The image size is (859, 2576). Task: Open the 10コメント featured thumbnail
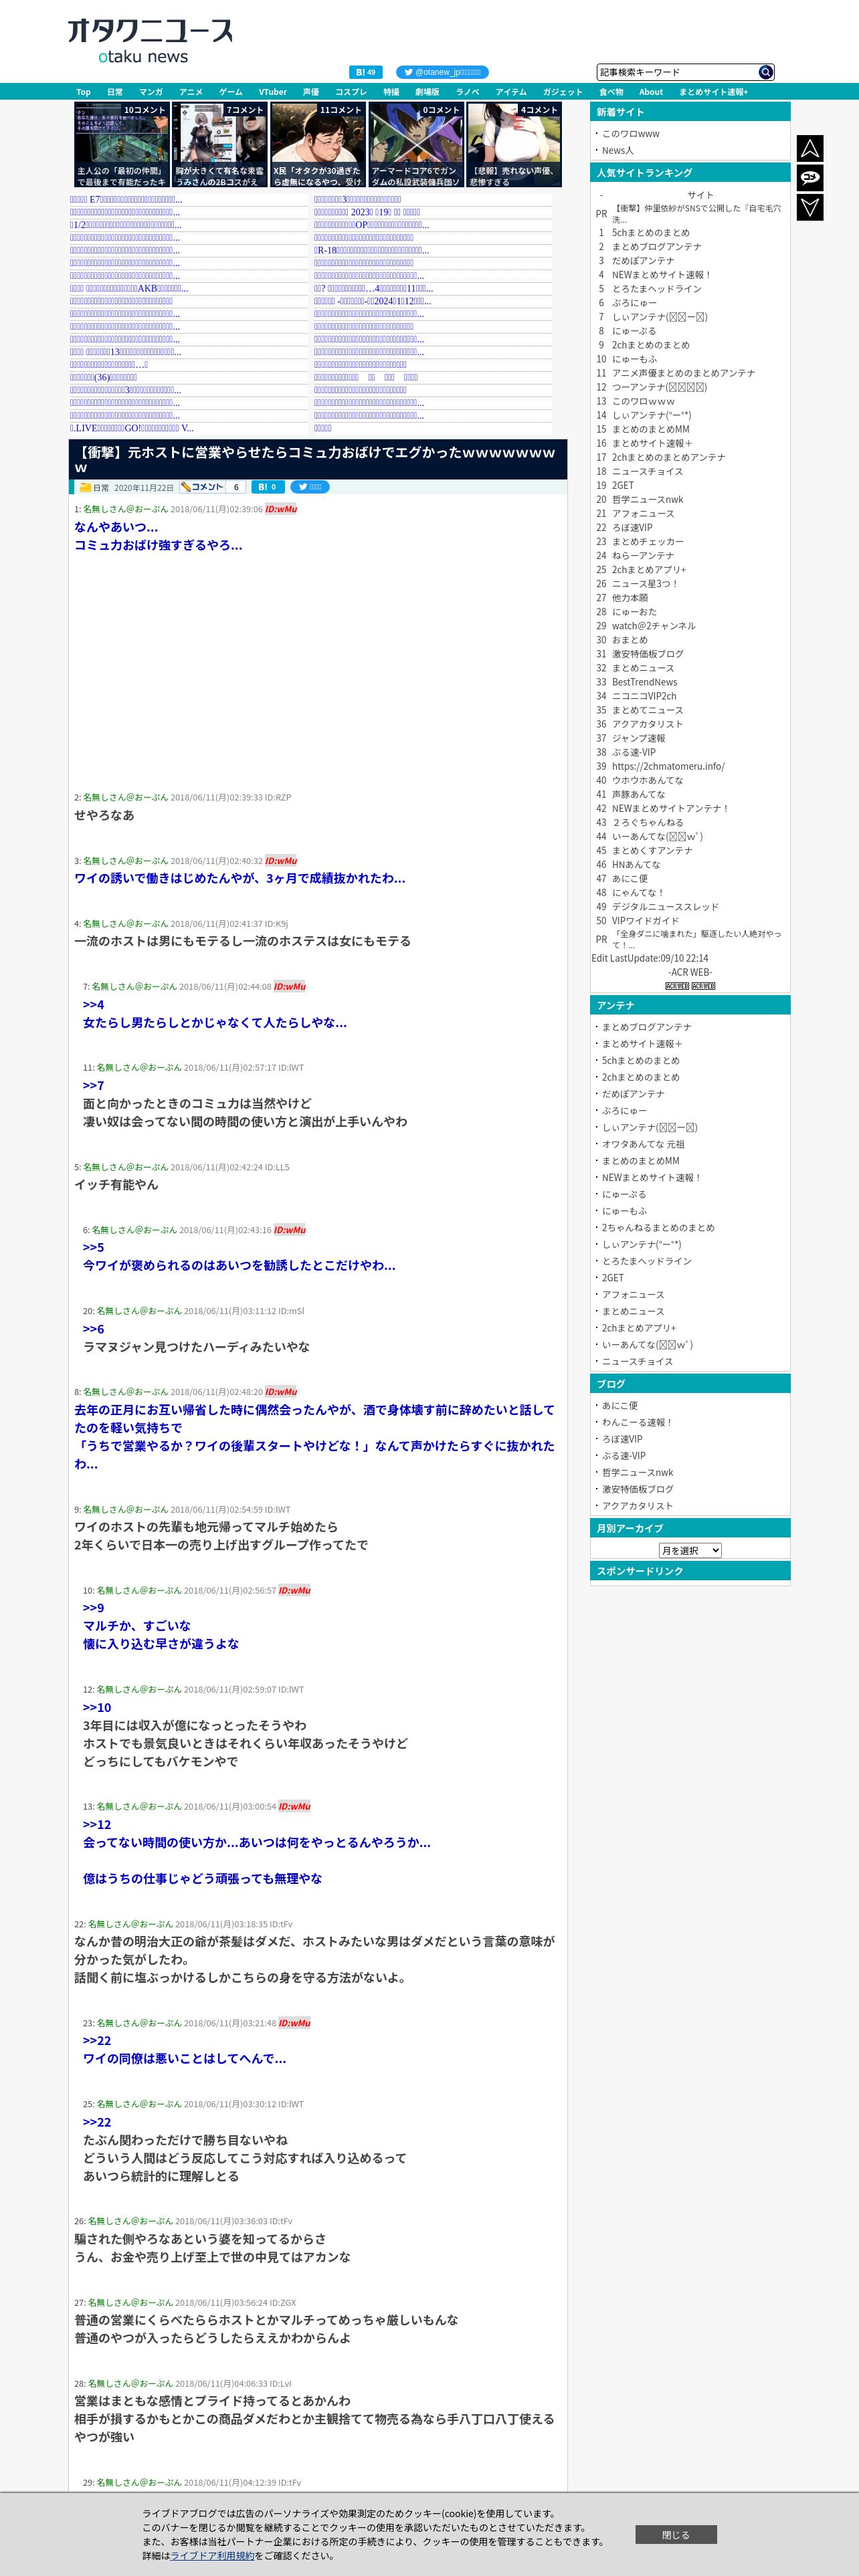coord(121,145)
